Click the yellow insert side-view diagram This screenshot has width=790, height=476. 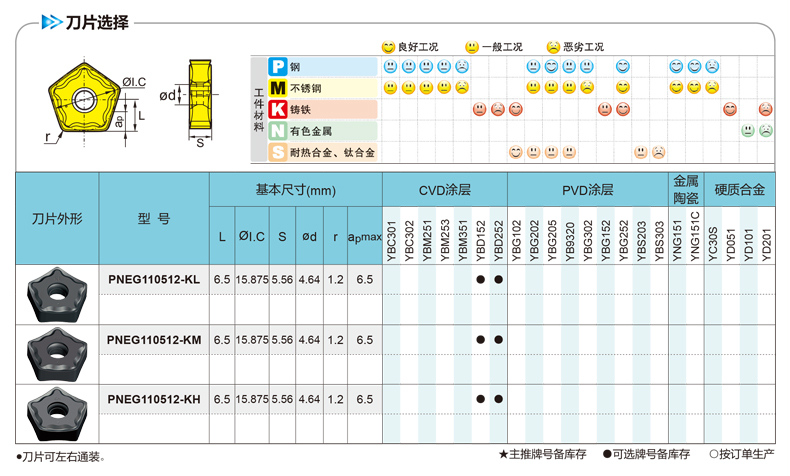click(x=201, y=96)
